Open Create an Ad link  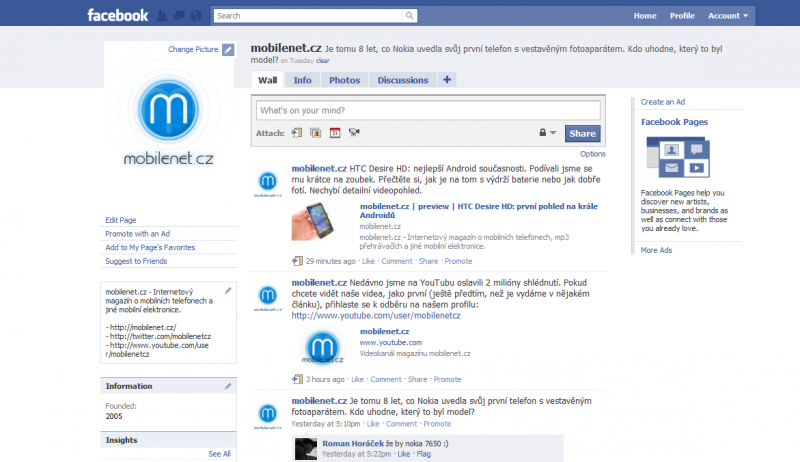(x=663, y=102)
